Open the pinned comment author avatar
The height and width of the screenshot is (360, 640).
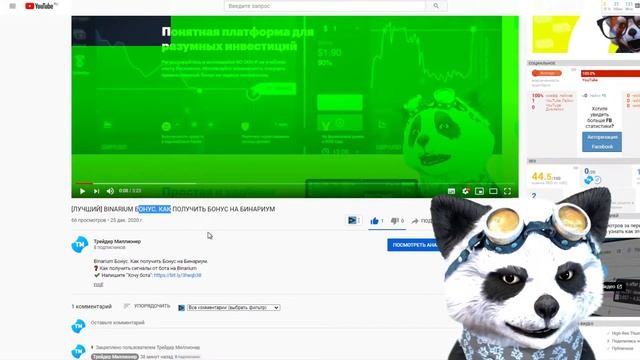point(78,351)
